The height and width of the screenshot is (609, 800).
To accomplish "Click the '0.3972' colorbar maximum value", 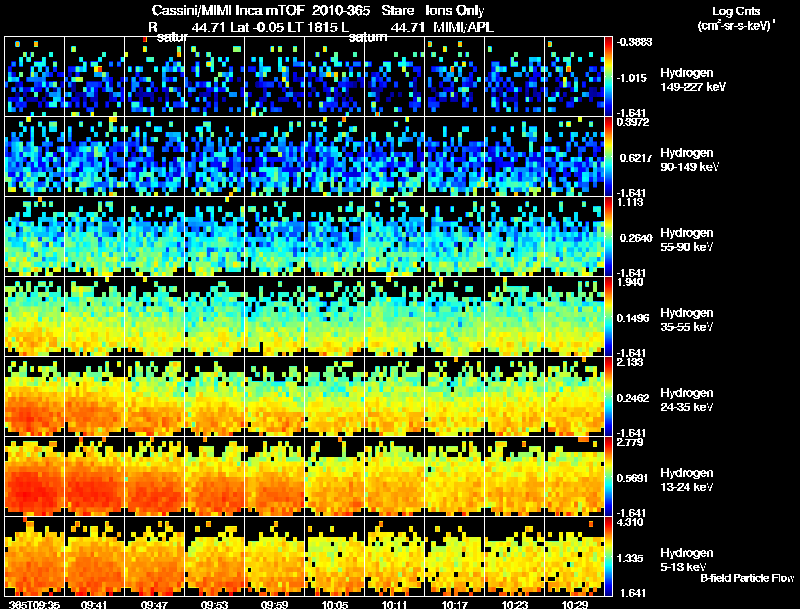I will [x=633, y=122].
